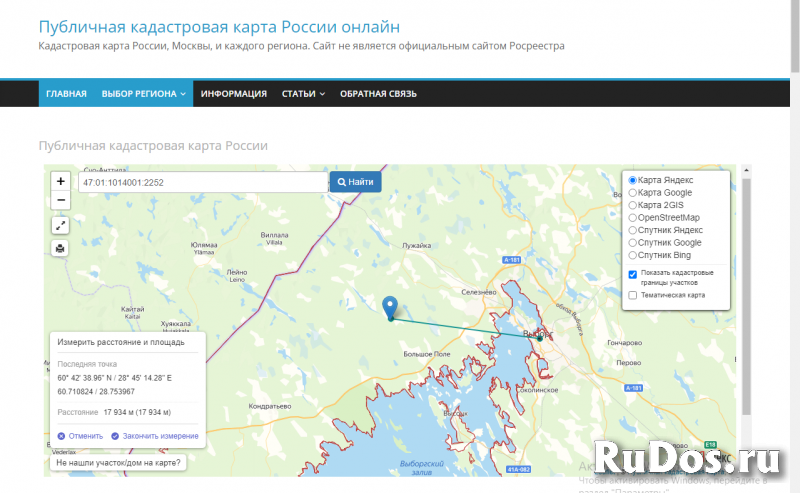Click the 41A-082 road shield
The image size is (800, 493).
pos(519,470)
